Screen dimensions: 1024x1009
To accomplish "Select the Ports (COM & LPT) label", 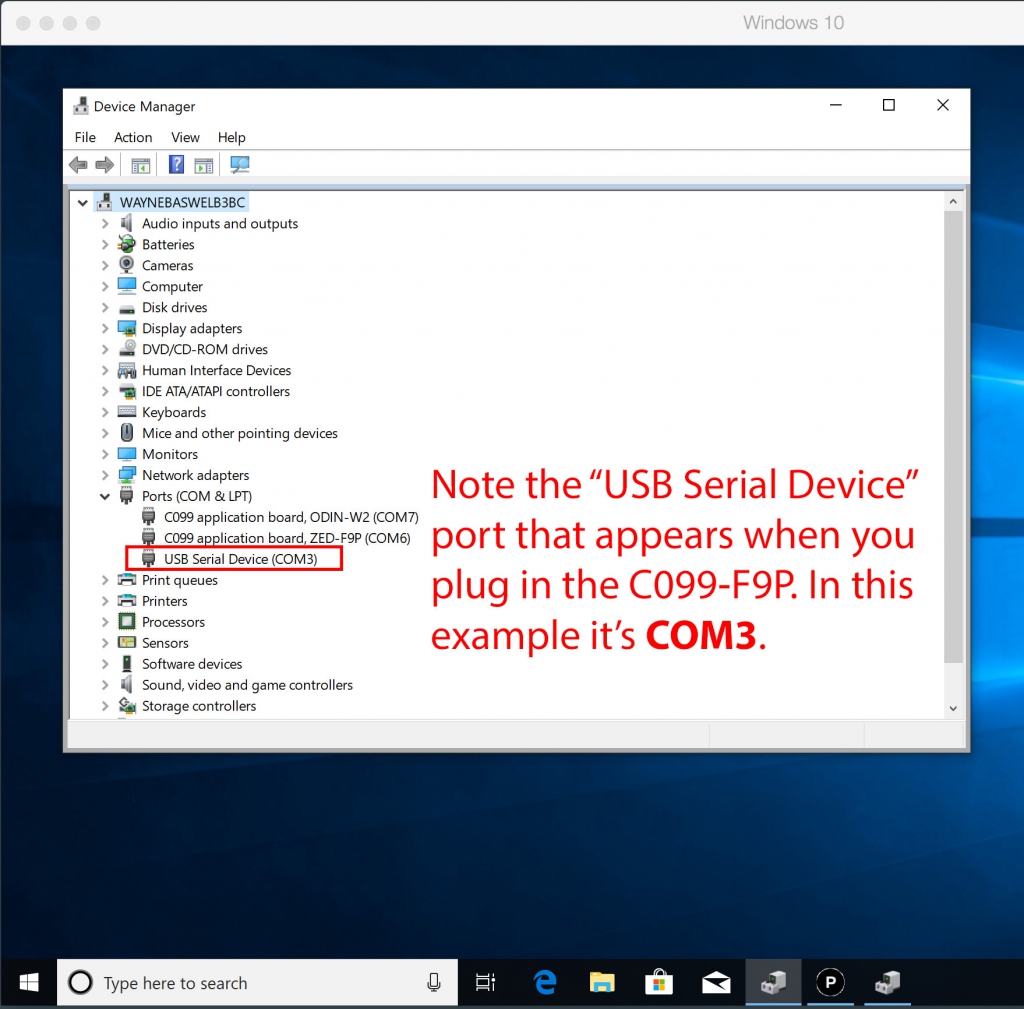I will pyautogui.click(x=197, y=496).
